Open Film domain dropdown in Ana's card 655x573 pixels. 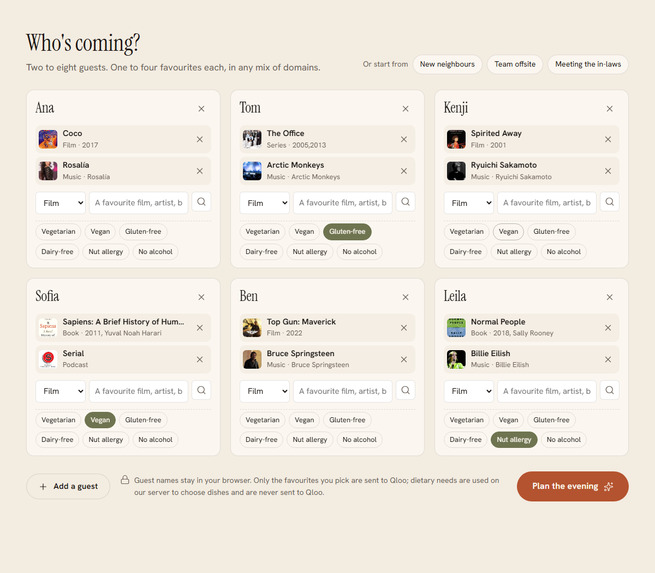tap(61, 203)
